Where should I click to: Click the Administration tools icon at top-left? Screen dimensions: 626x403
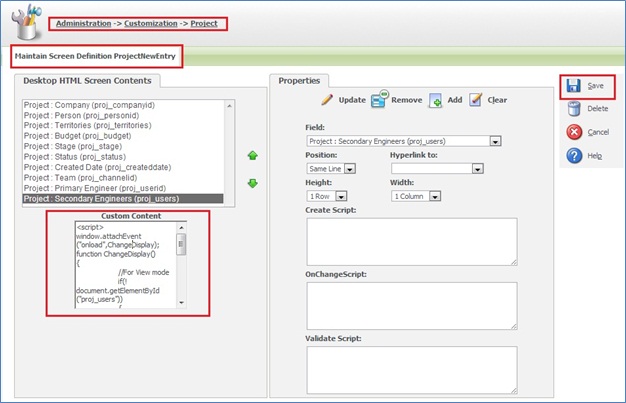[26, 22]
